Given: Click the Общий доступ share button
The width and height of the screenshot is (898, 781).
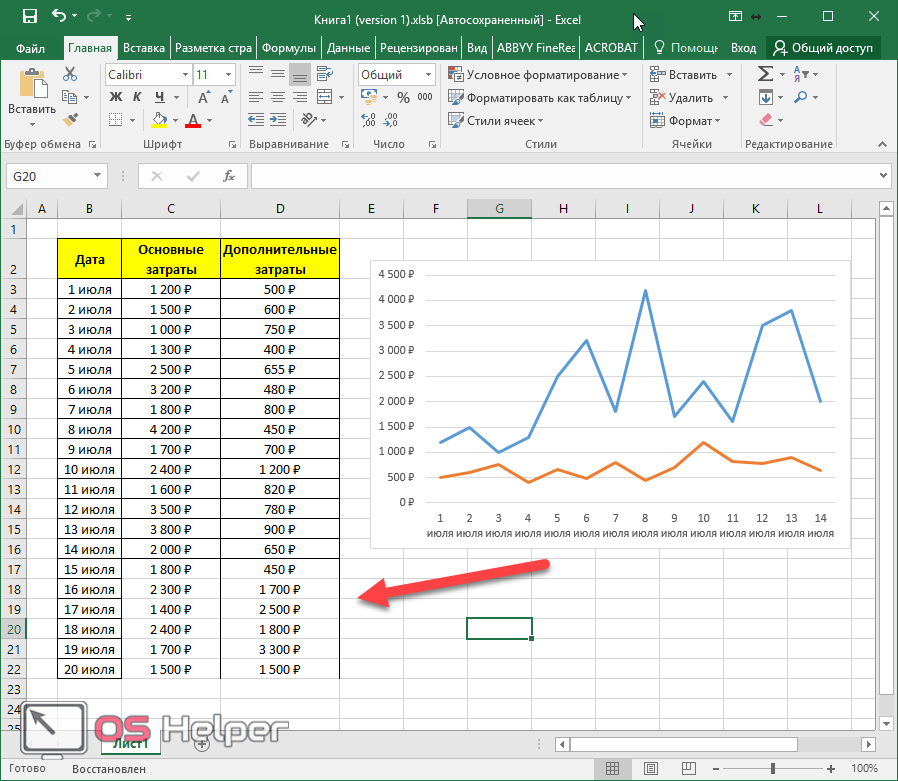Looking at the screenshot, I should pyautogui.click(x=822, y=47).
